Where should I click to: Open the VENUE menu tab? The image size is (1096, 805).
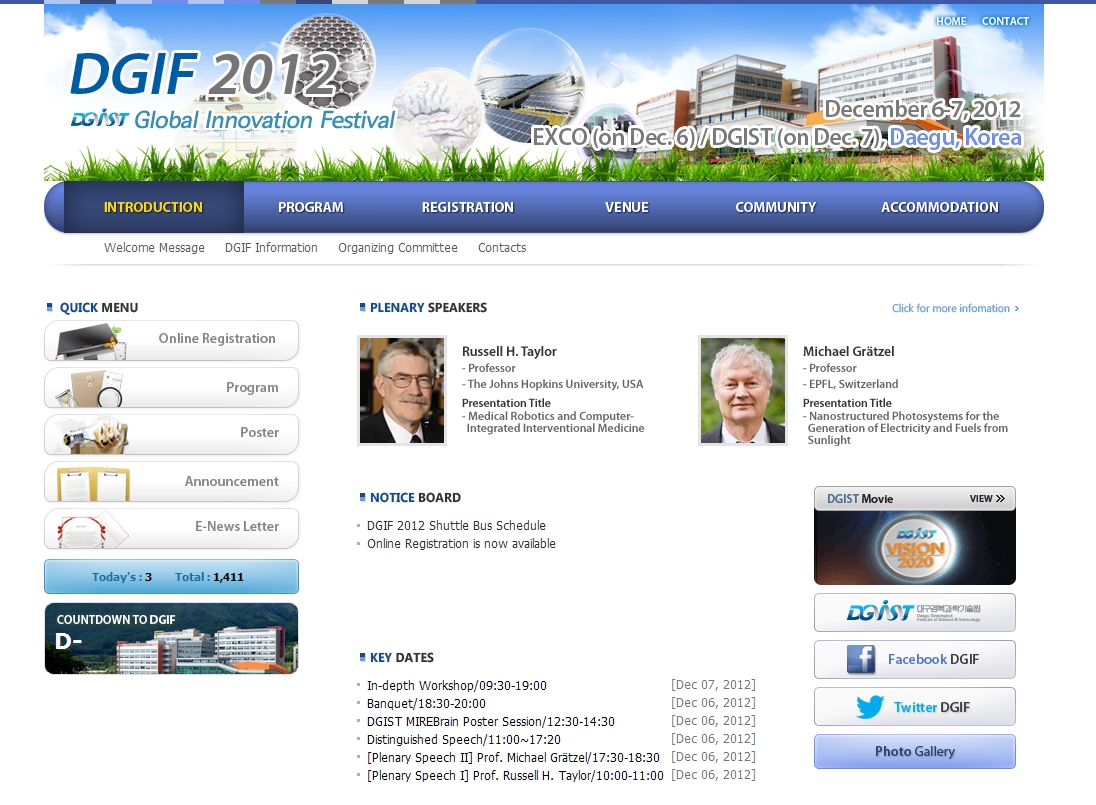tap(626, 207)
